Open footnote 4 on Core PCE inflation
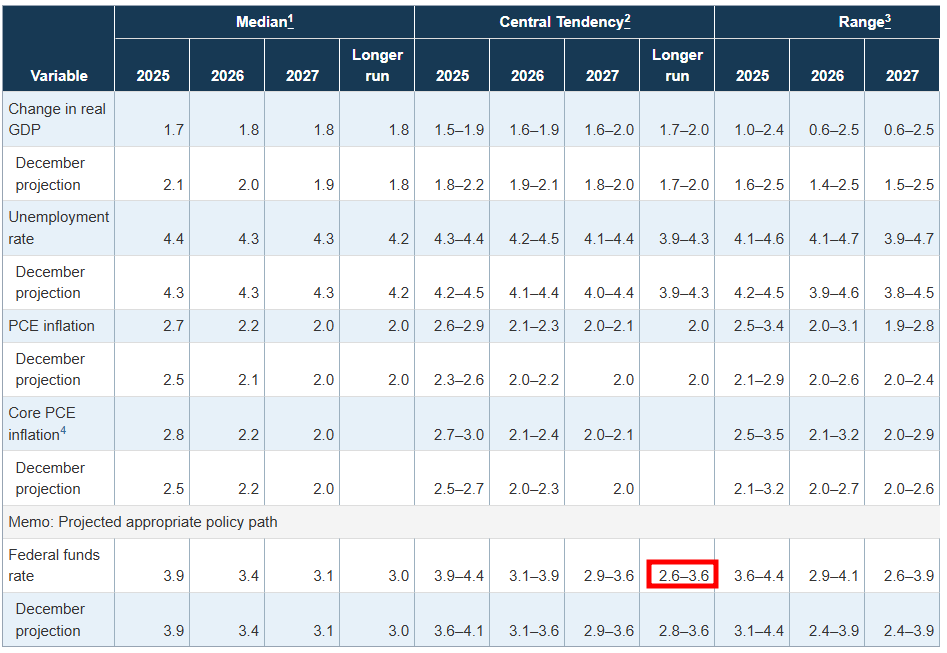 pyautogui.click(x=63, y=431)
